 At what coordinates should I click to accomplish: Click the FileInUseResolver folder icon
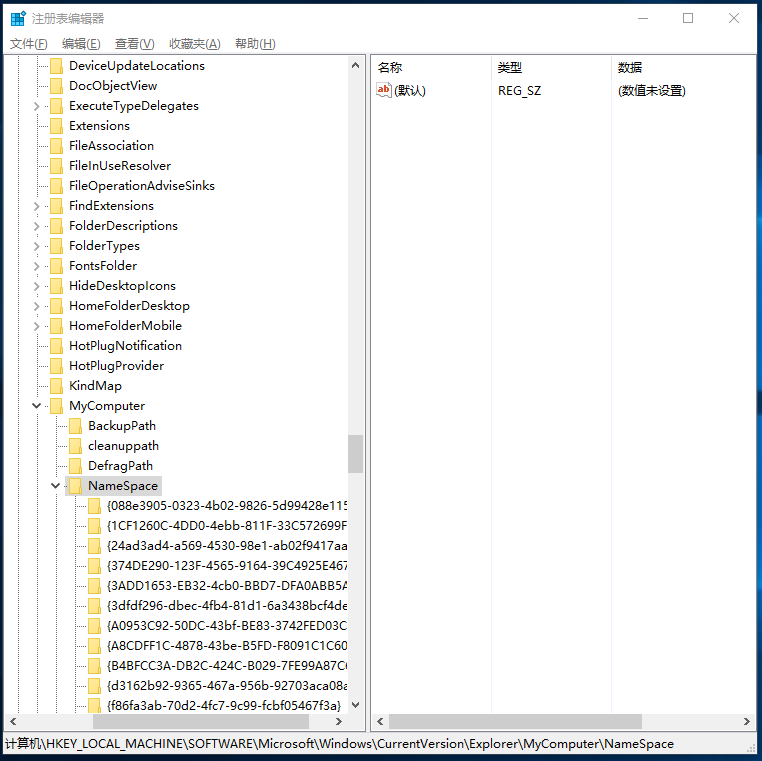pyautogui.click(x=56, y=166)
